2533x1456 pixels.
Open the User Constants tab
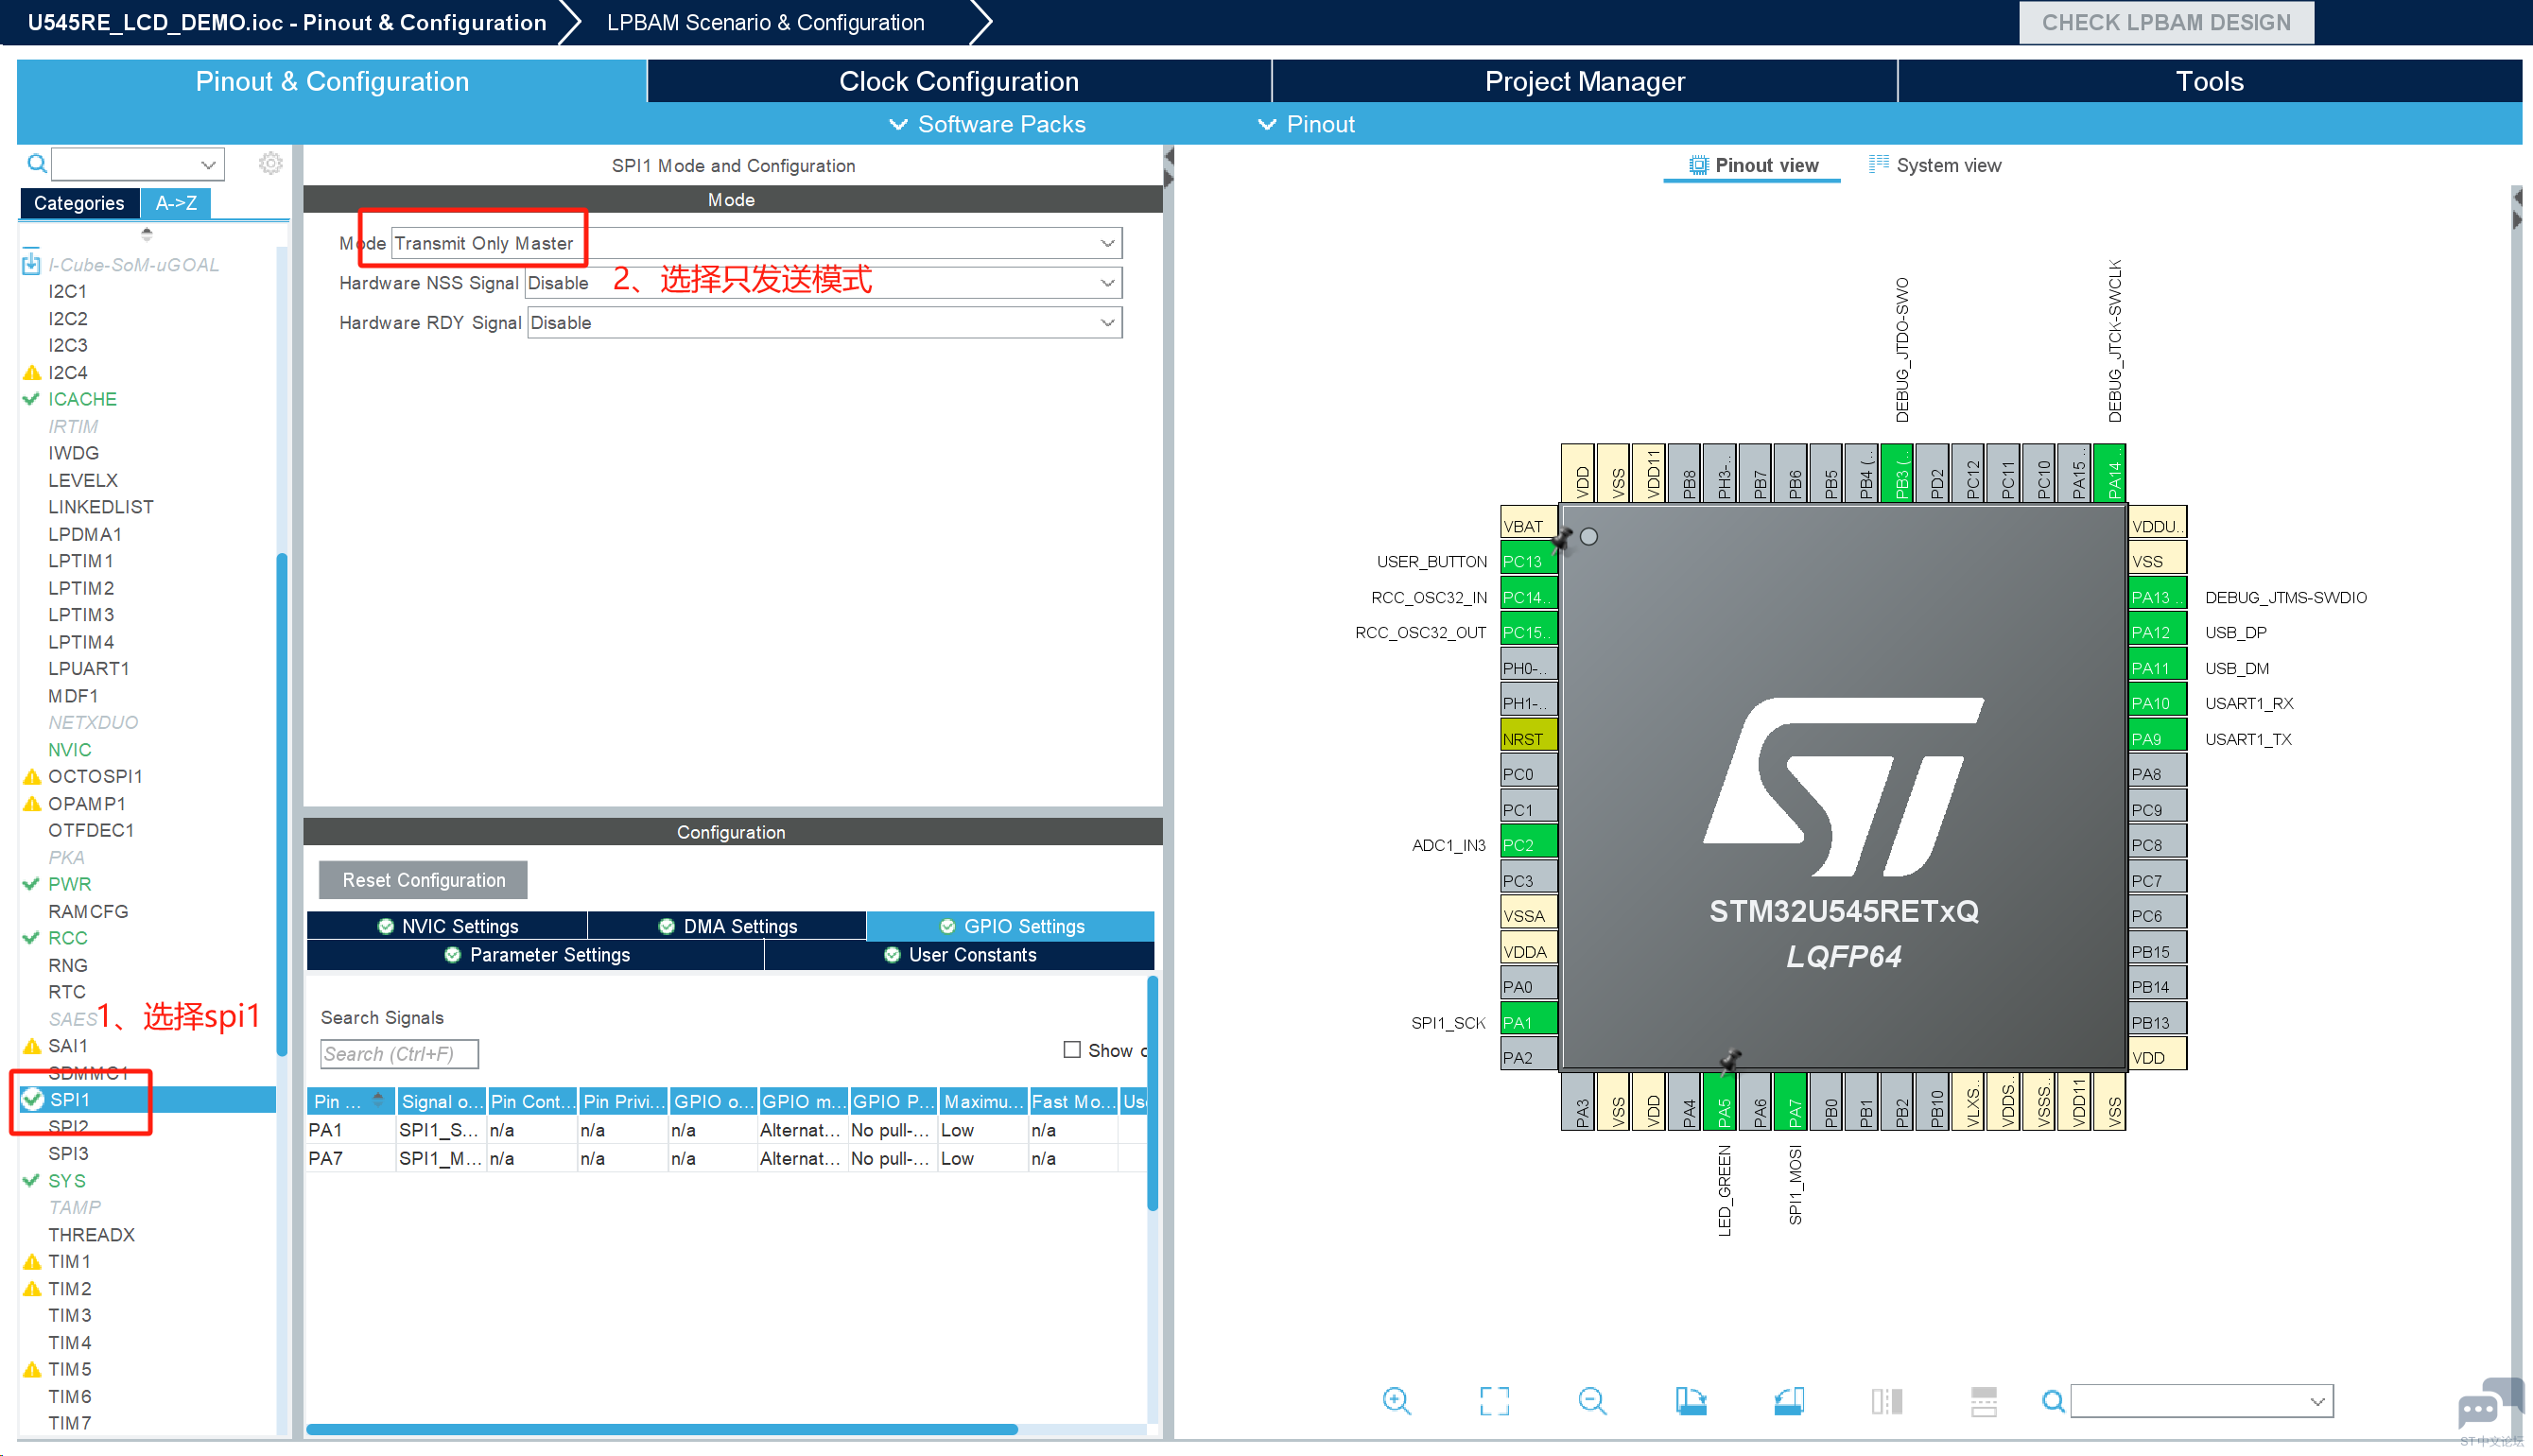point(960,955)
